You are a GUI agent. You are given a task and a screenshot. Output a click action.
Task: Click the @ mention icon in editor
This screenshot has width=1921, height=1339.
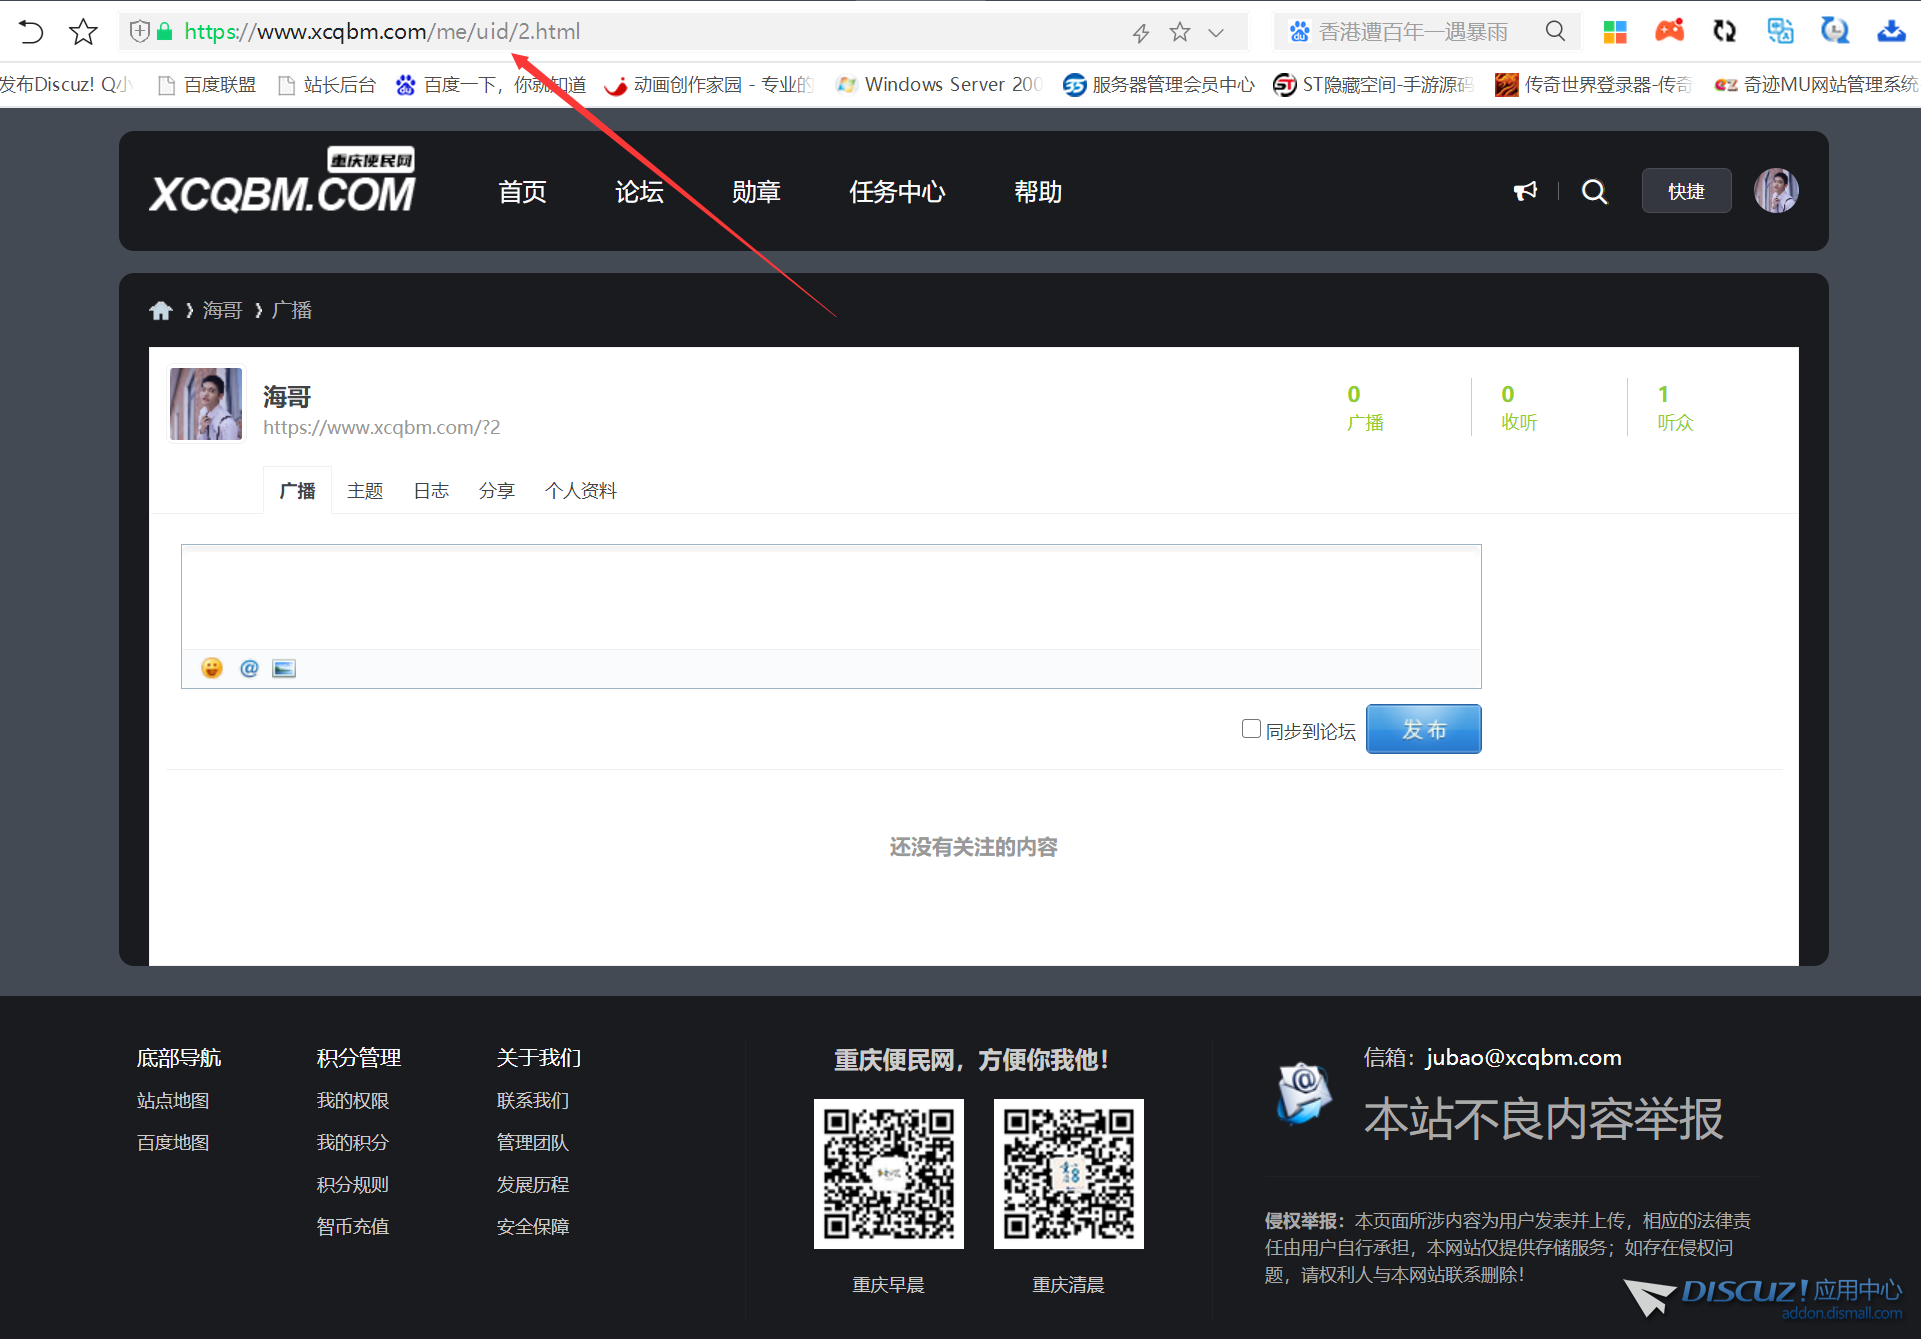point(249,668)
